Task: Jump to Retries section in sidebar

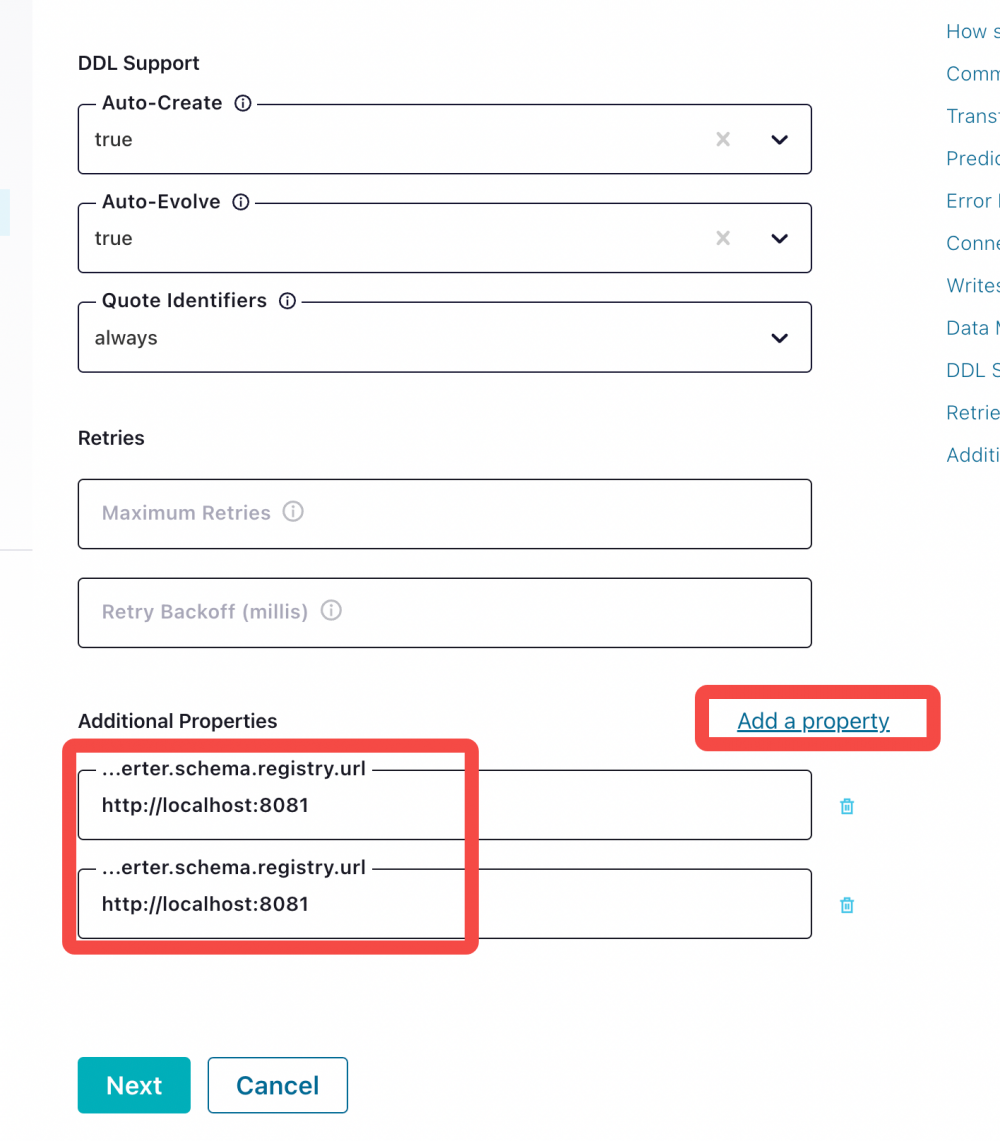Action: tap(973, 412)
